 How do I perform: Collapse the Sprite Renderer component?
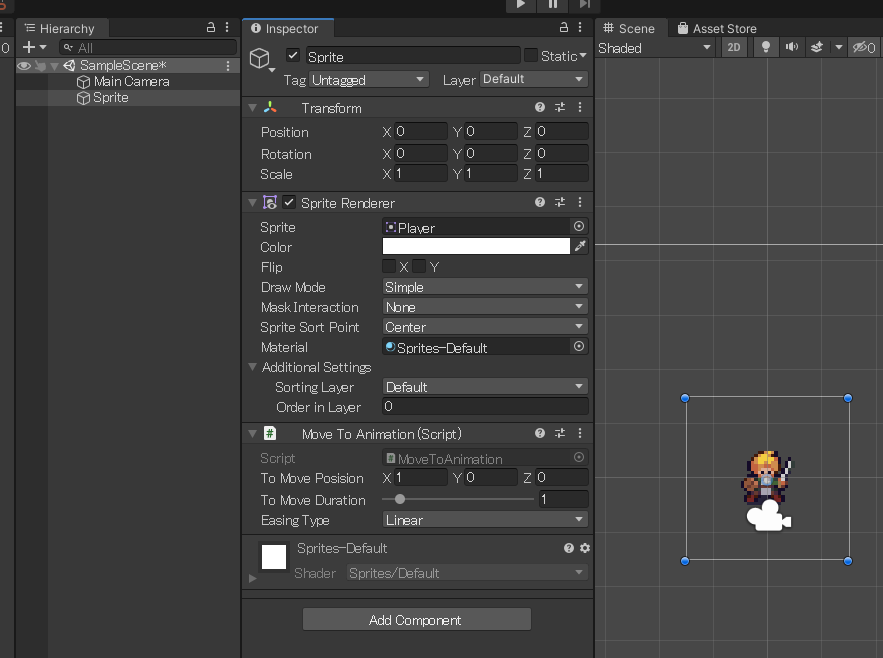tap(252, 202)
